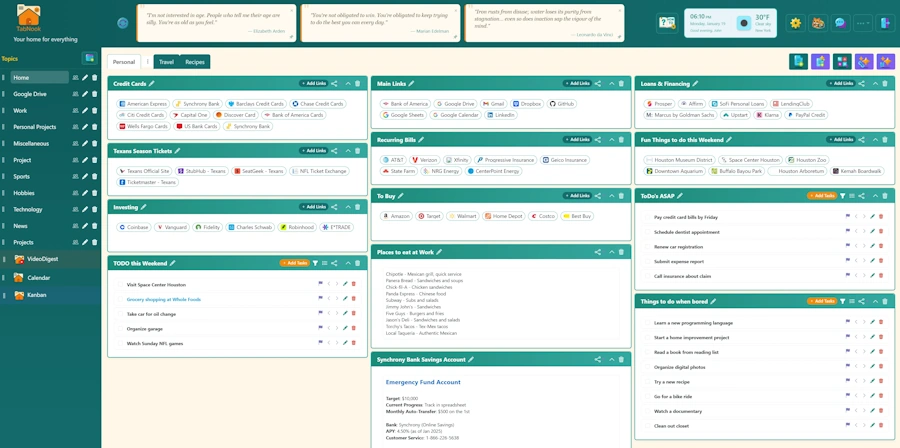Open Kanban in the sidebar
The height and width of the screenshot is (448, 900).
tap(37, 295)
